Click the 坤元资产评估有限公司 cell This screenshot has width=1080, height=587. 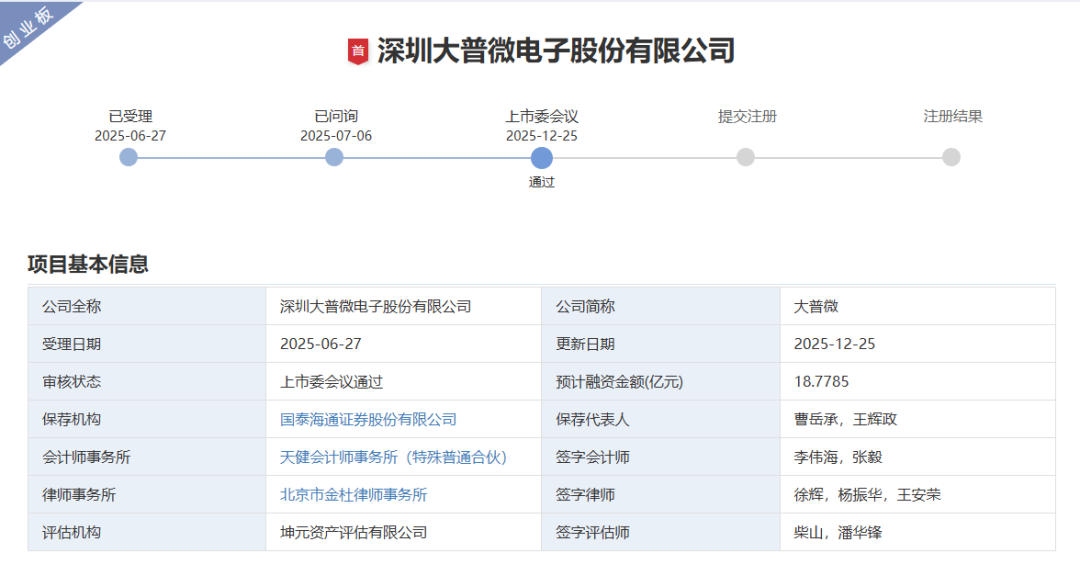pos(403,532)
